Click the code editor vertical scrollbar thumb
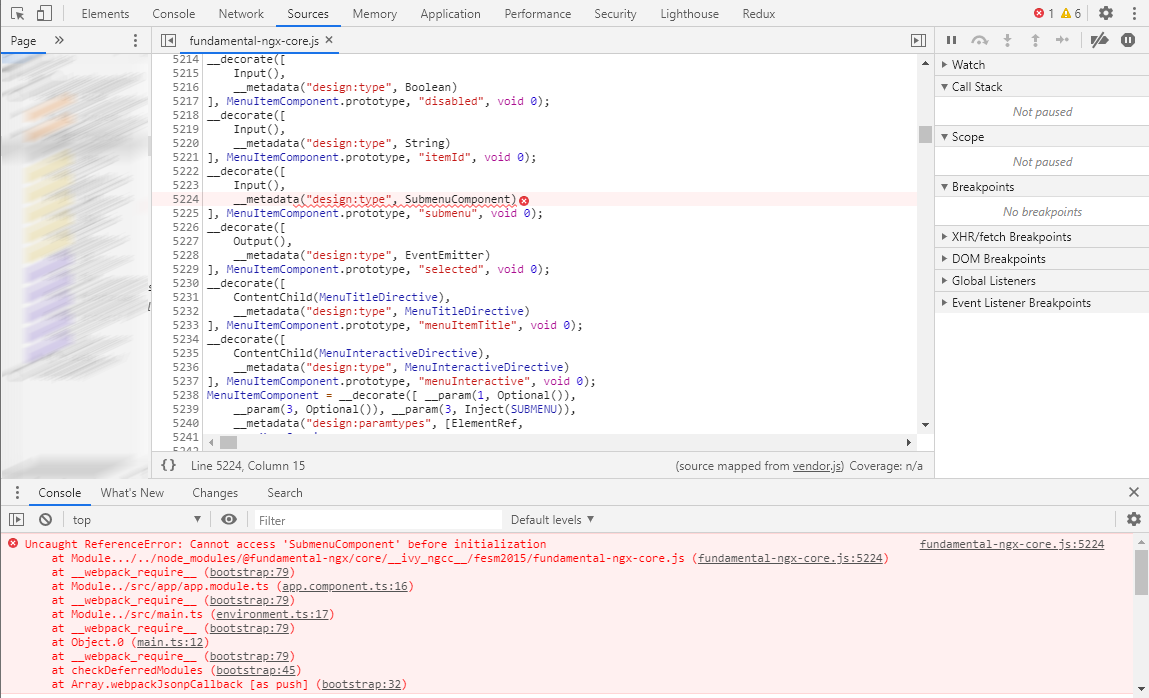Image resolution: width=1149 pixels, height=698 pixels. point(926,135)
